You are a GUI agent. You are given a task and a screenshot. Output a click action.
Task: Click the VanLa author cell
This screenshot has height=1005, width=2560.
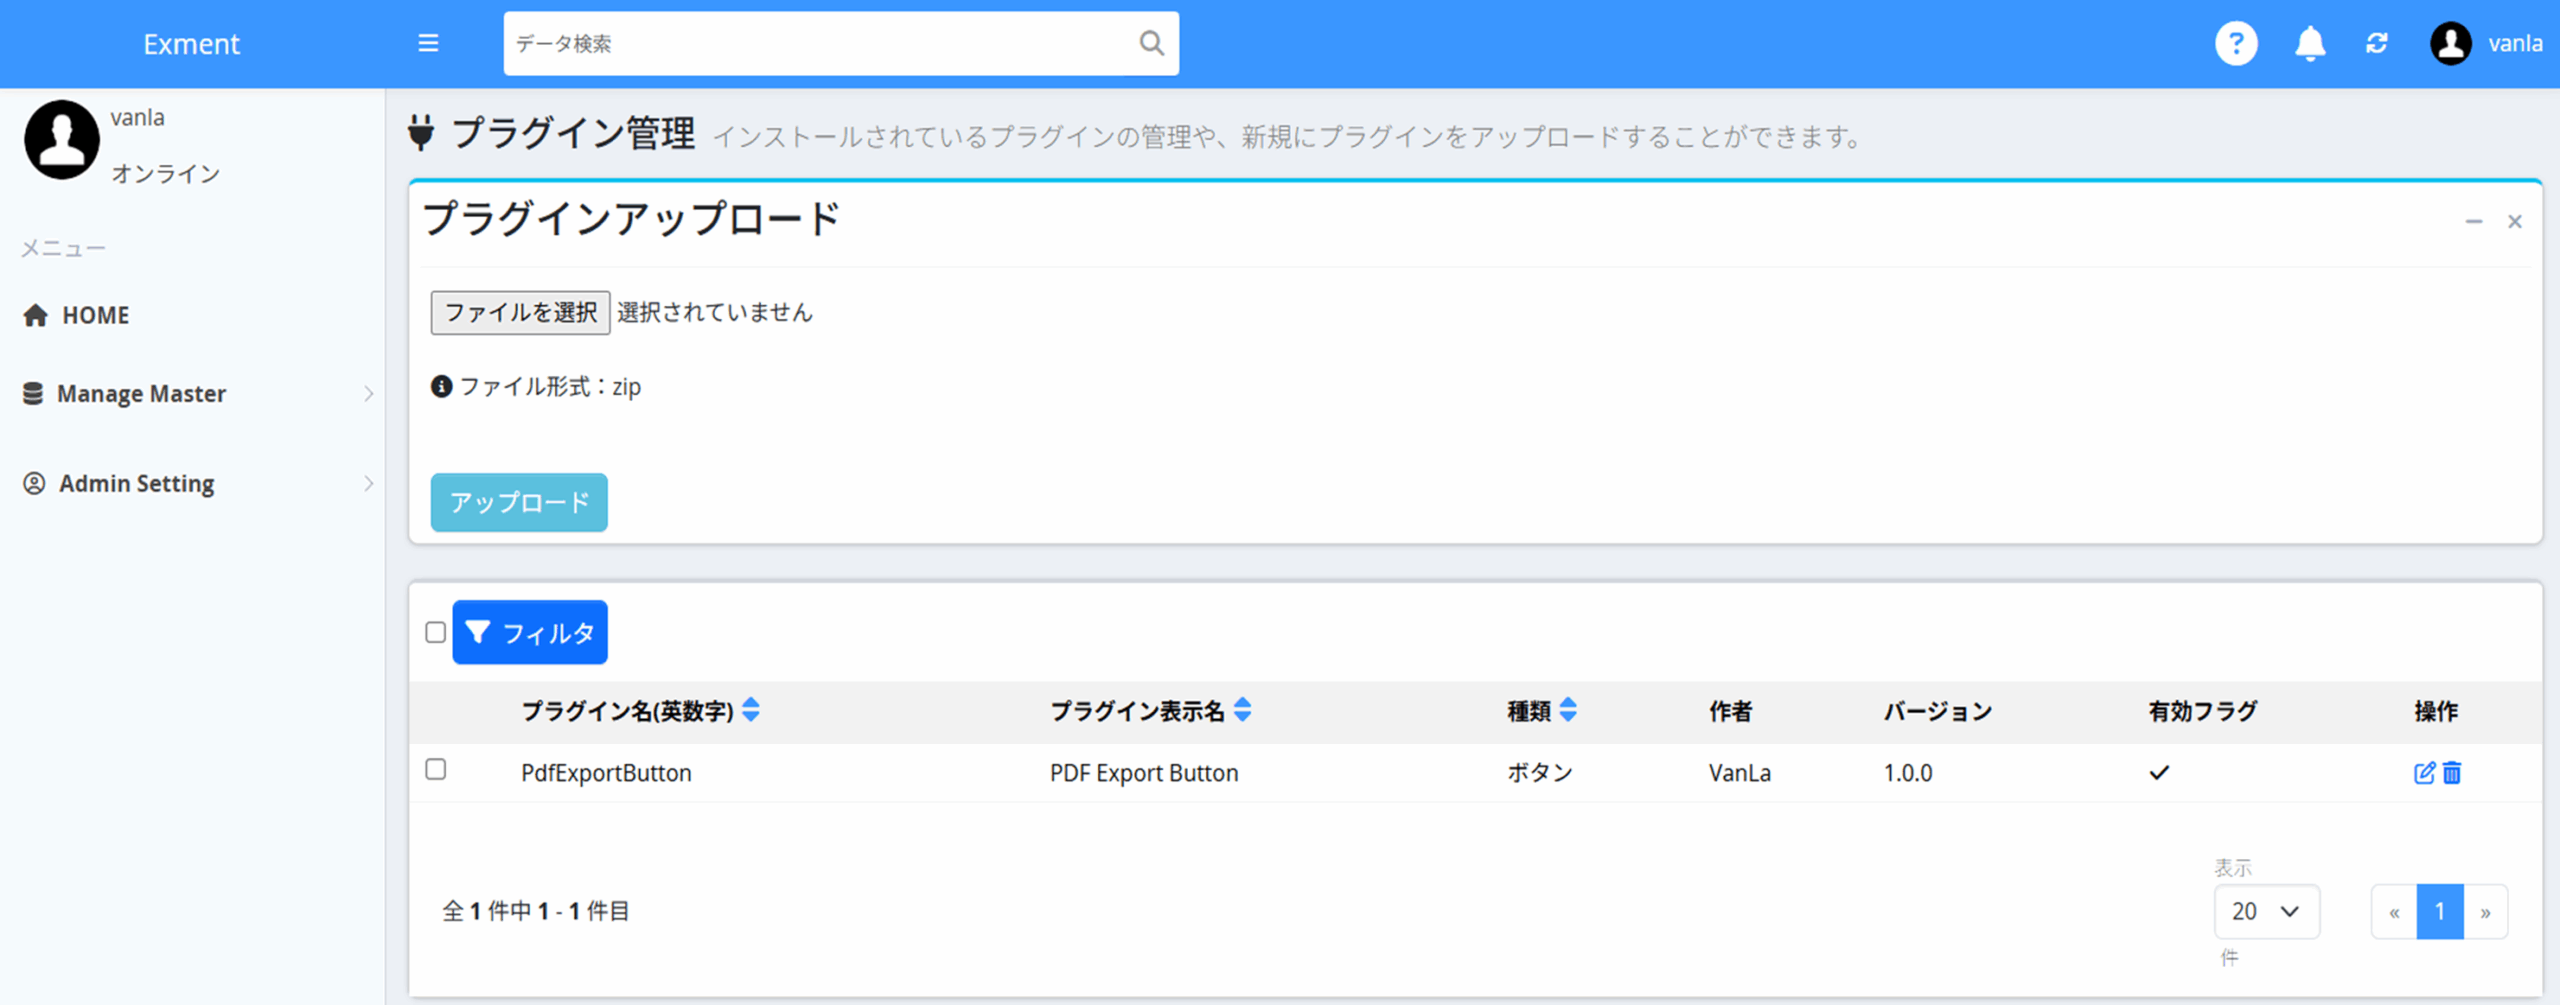(1740, 772)
